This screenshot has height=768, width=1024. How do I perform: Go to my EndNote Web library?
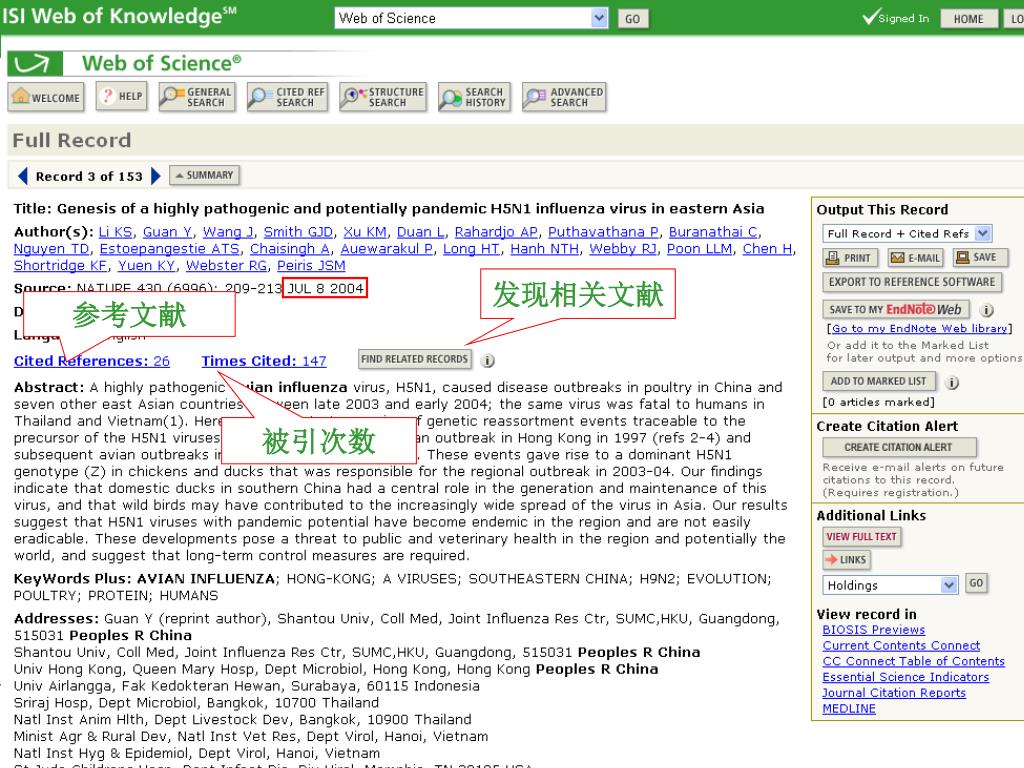919,328
